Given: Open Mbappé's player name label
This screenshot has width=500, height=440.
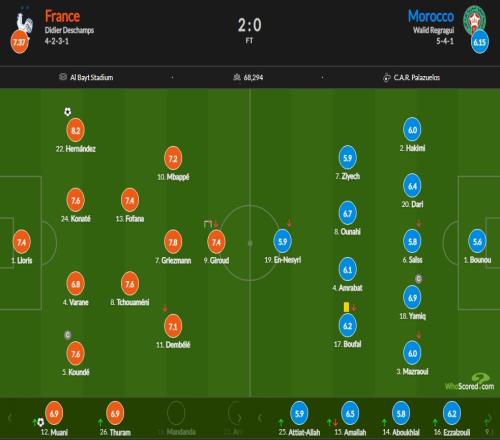Looking at the screenshot, I should [x=173, y=177].
